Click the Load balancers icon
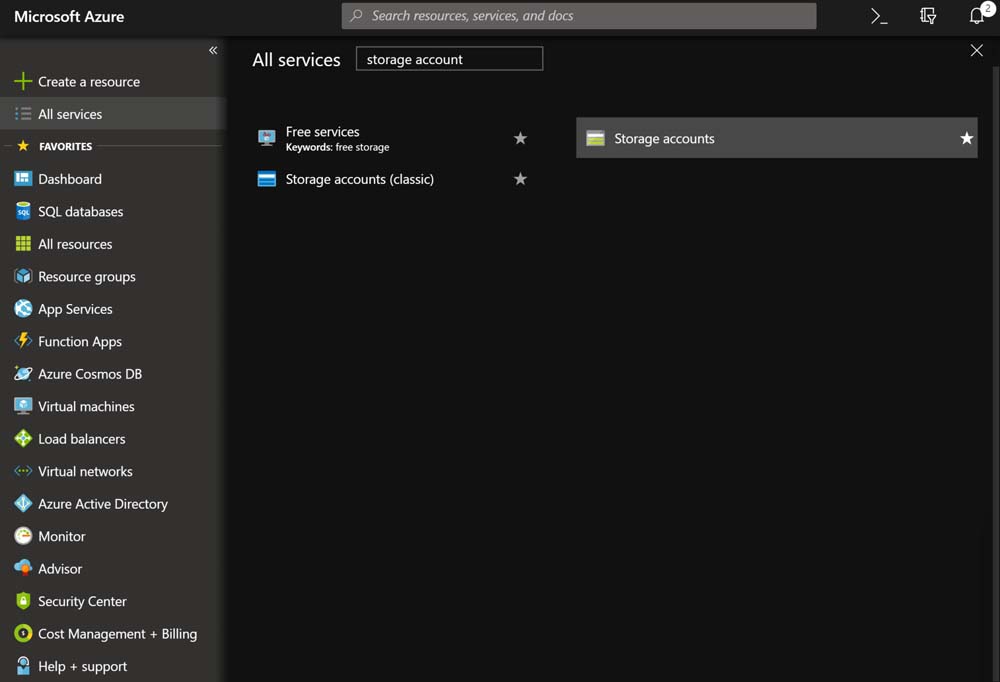 tap(23, 439)
